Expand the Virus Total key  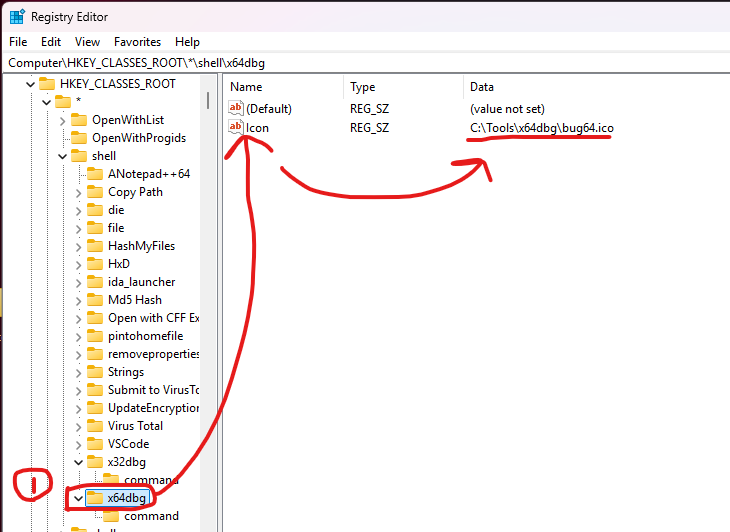pos(78,427)
